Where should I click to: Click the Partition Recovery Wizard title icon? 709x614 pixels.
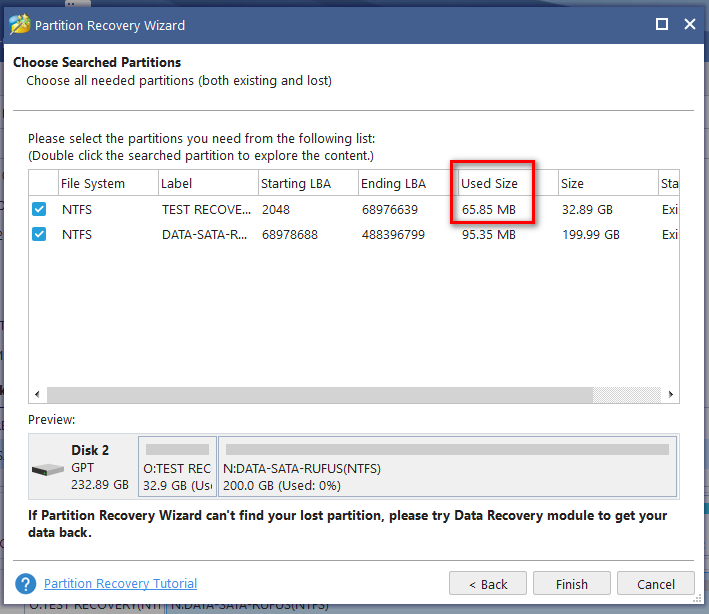[x=19, y=24]
